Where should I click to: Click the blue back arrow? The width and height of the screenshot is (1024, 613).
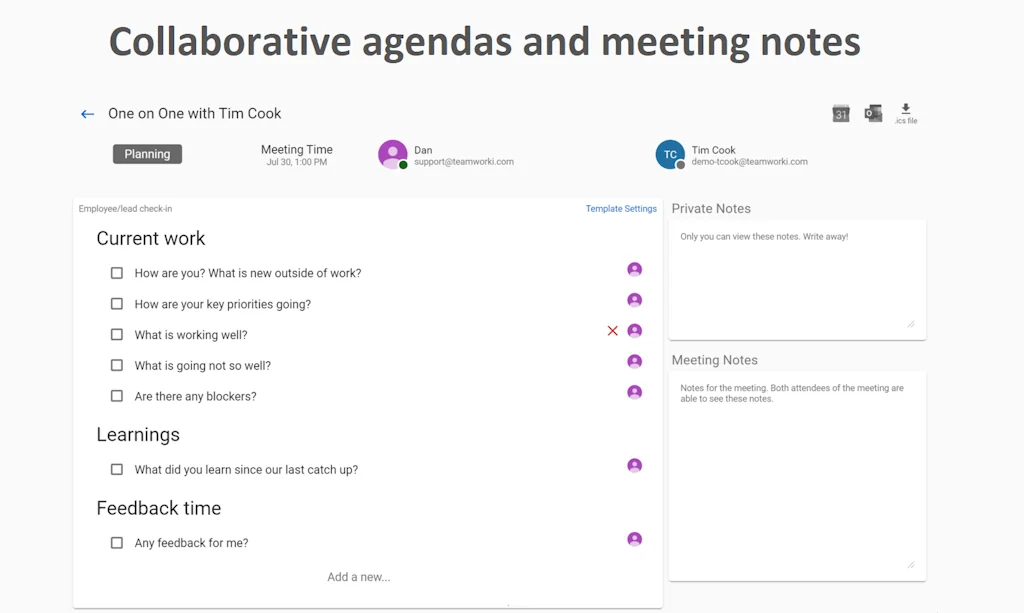click(87, 113)
